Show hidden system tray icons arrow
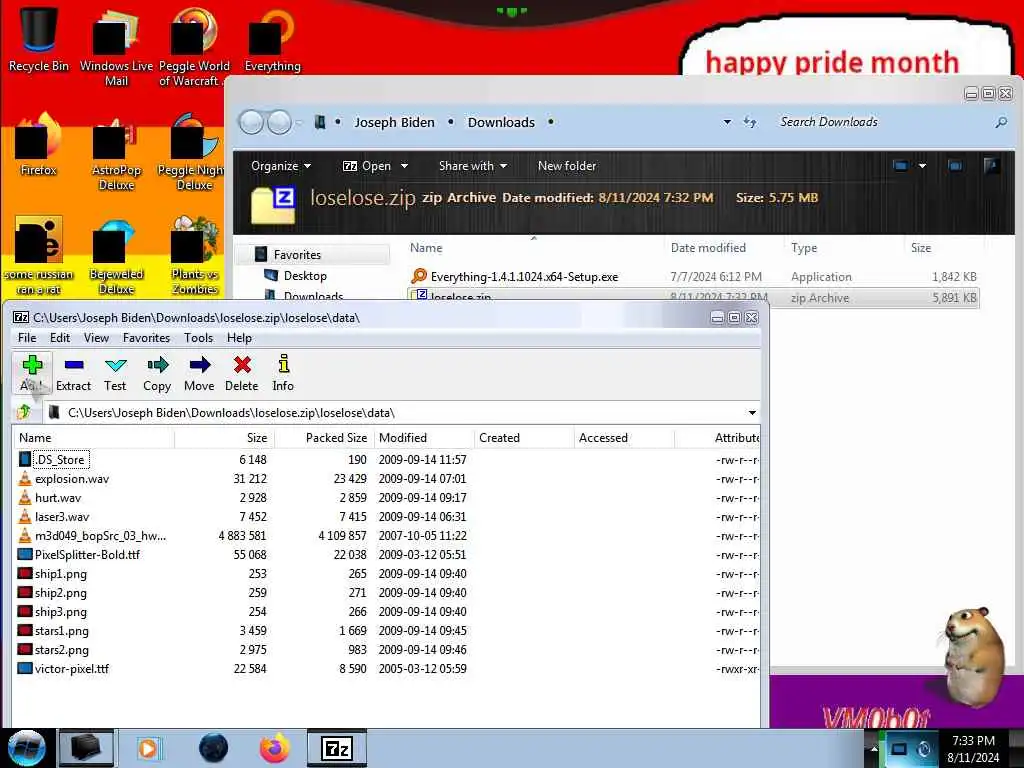The width and height of the screenshot is (1024, 768). point(873,748)
